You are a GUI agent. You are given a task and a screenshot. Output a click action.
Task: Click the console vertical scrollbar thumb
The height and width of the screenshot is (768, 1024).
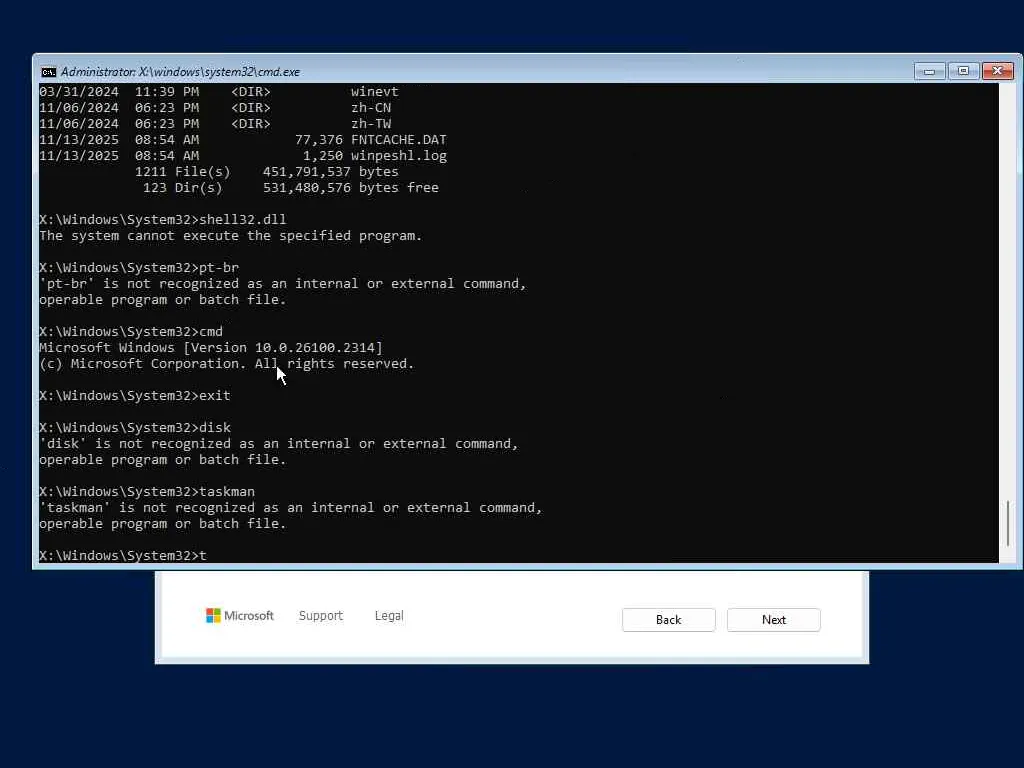1008,523
